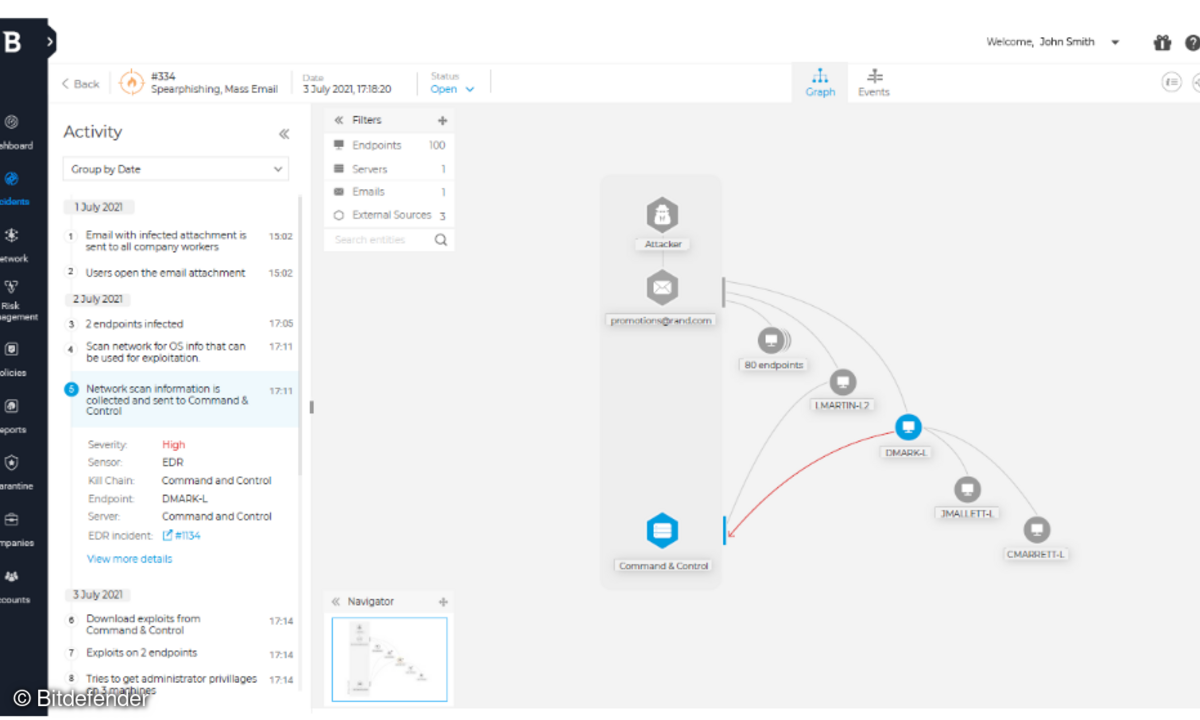Viewport: 1200px width, 720px height.
Task: Open the Risk Management sidebar icon
Action: tap(12, 287)
